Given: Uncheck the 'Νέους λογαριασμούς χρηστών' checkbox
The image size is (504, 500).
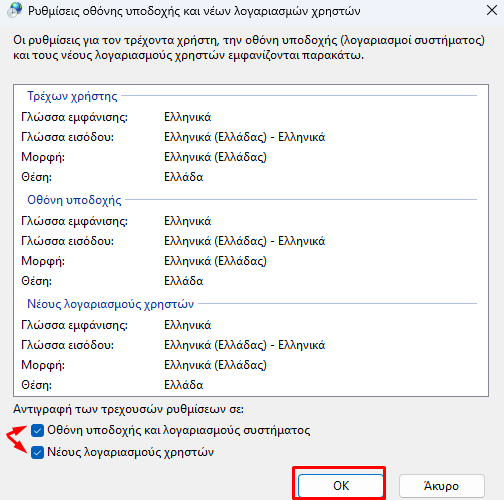Looking at the screenshot, I should [37, 453].
